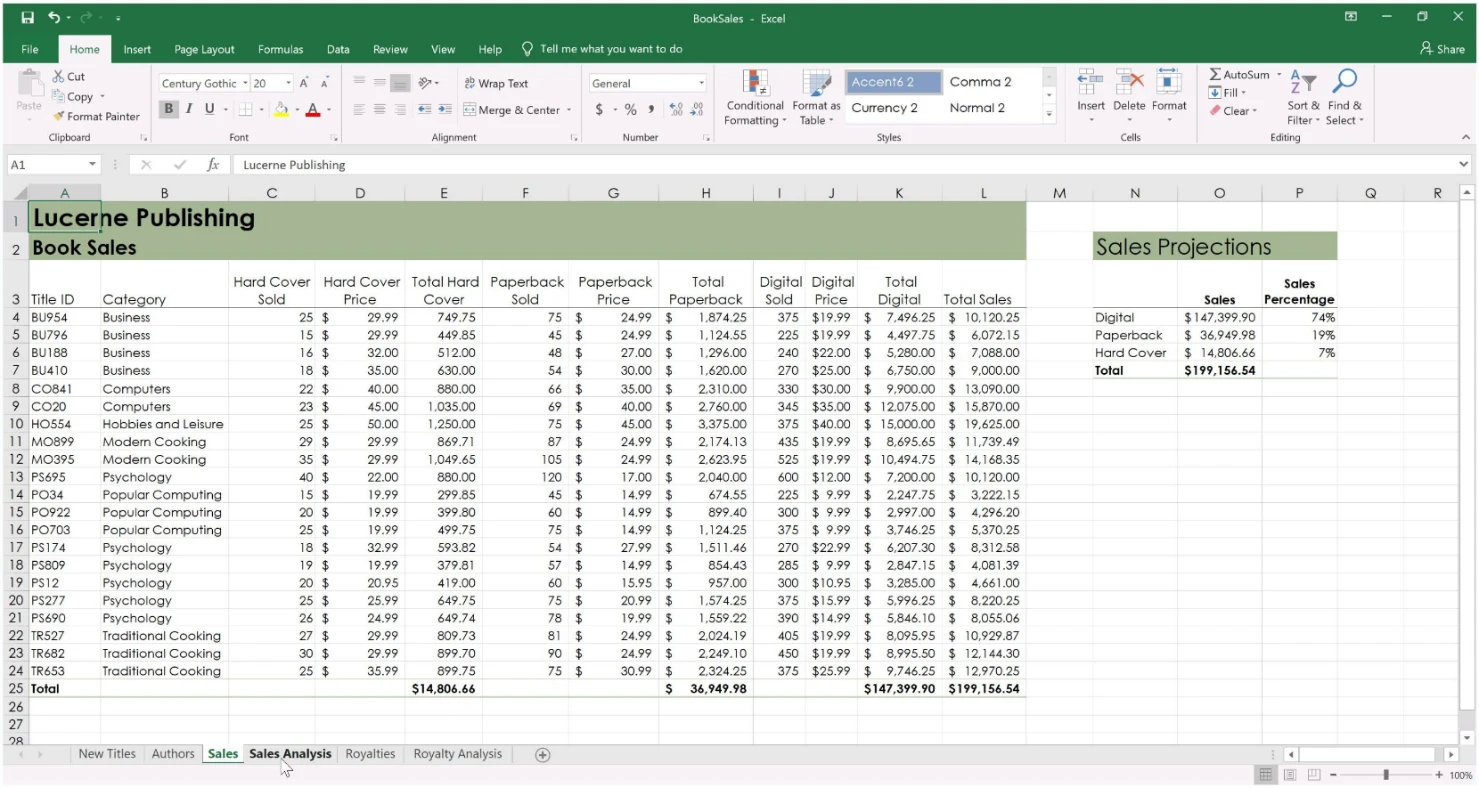
Task: Click the insert function fx icon
Action: click(213, 165)
